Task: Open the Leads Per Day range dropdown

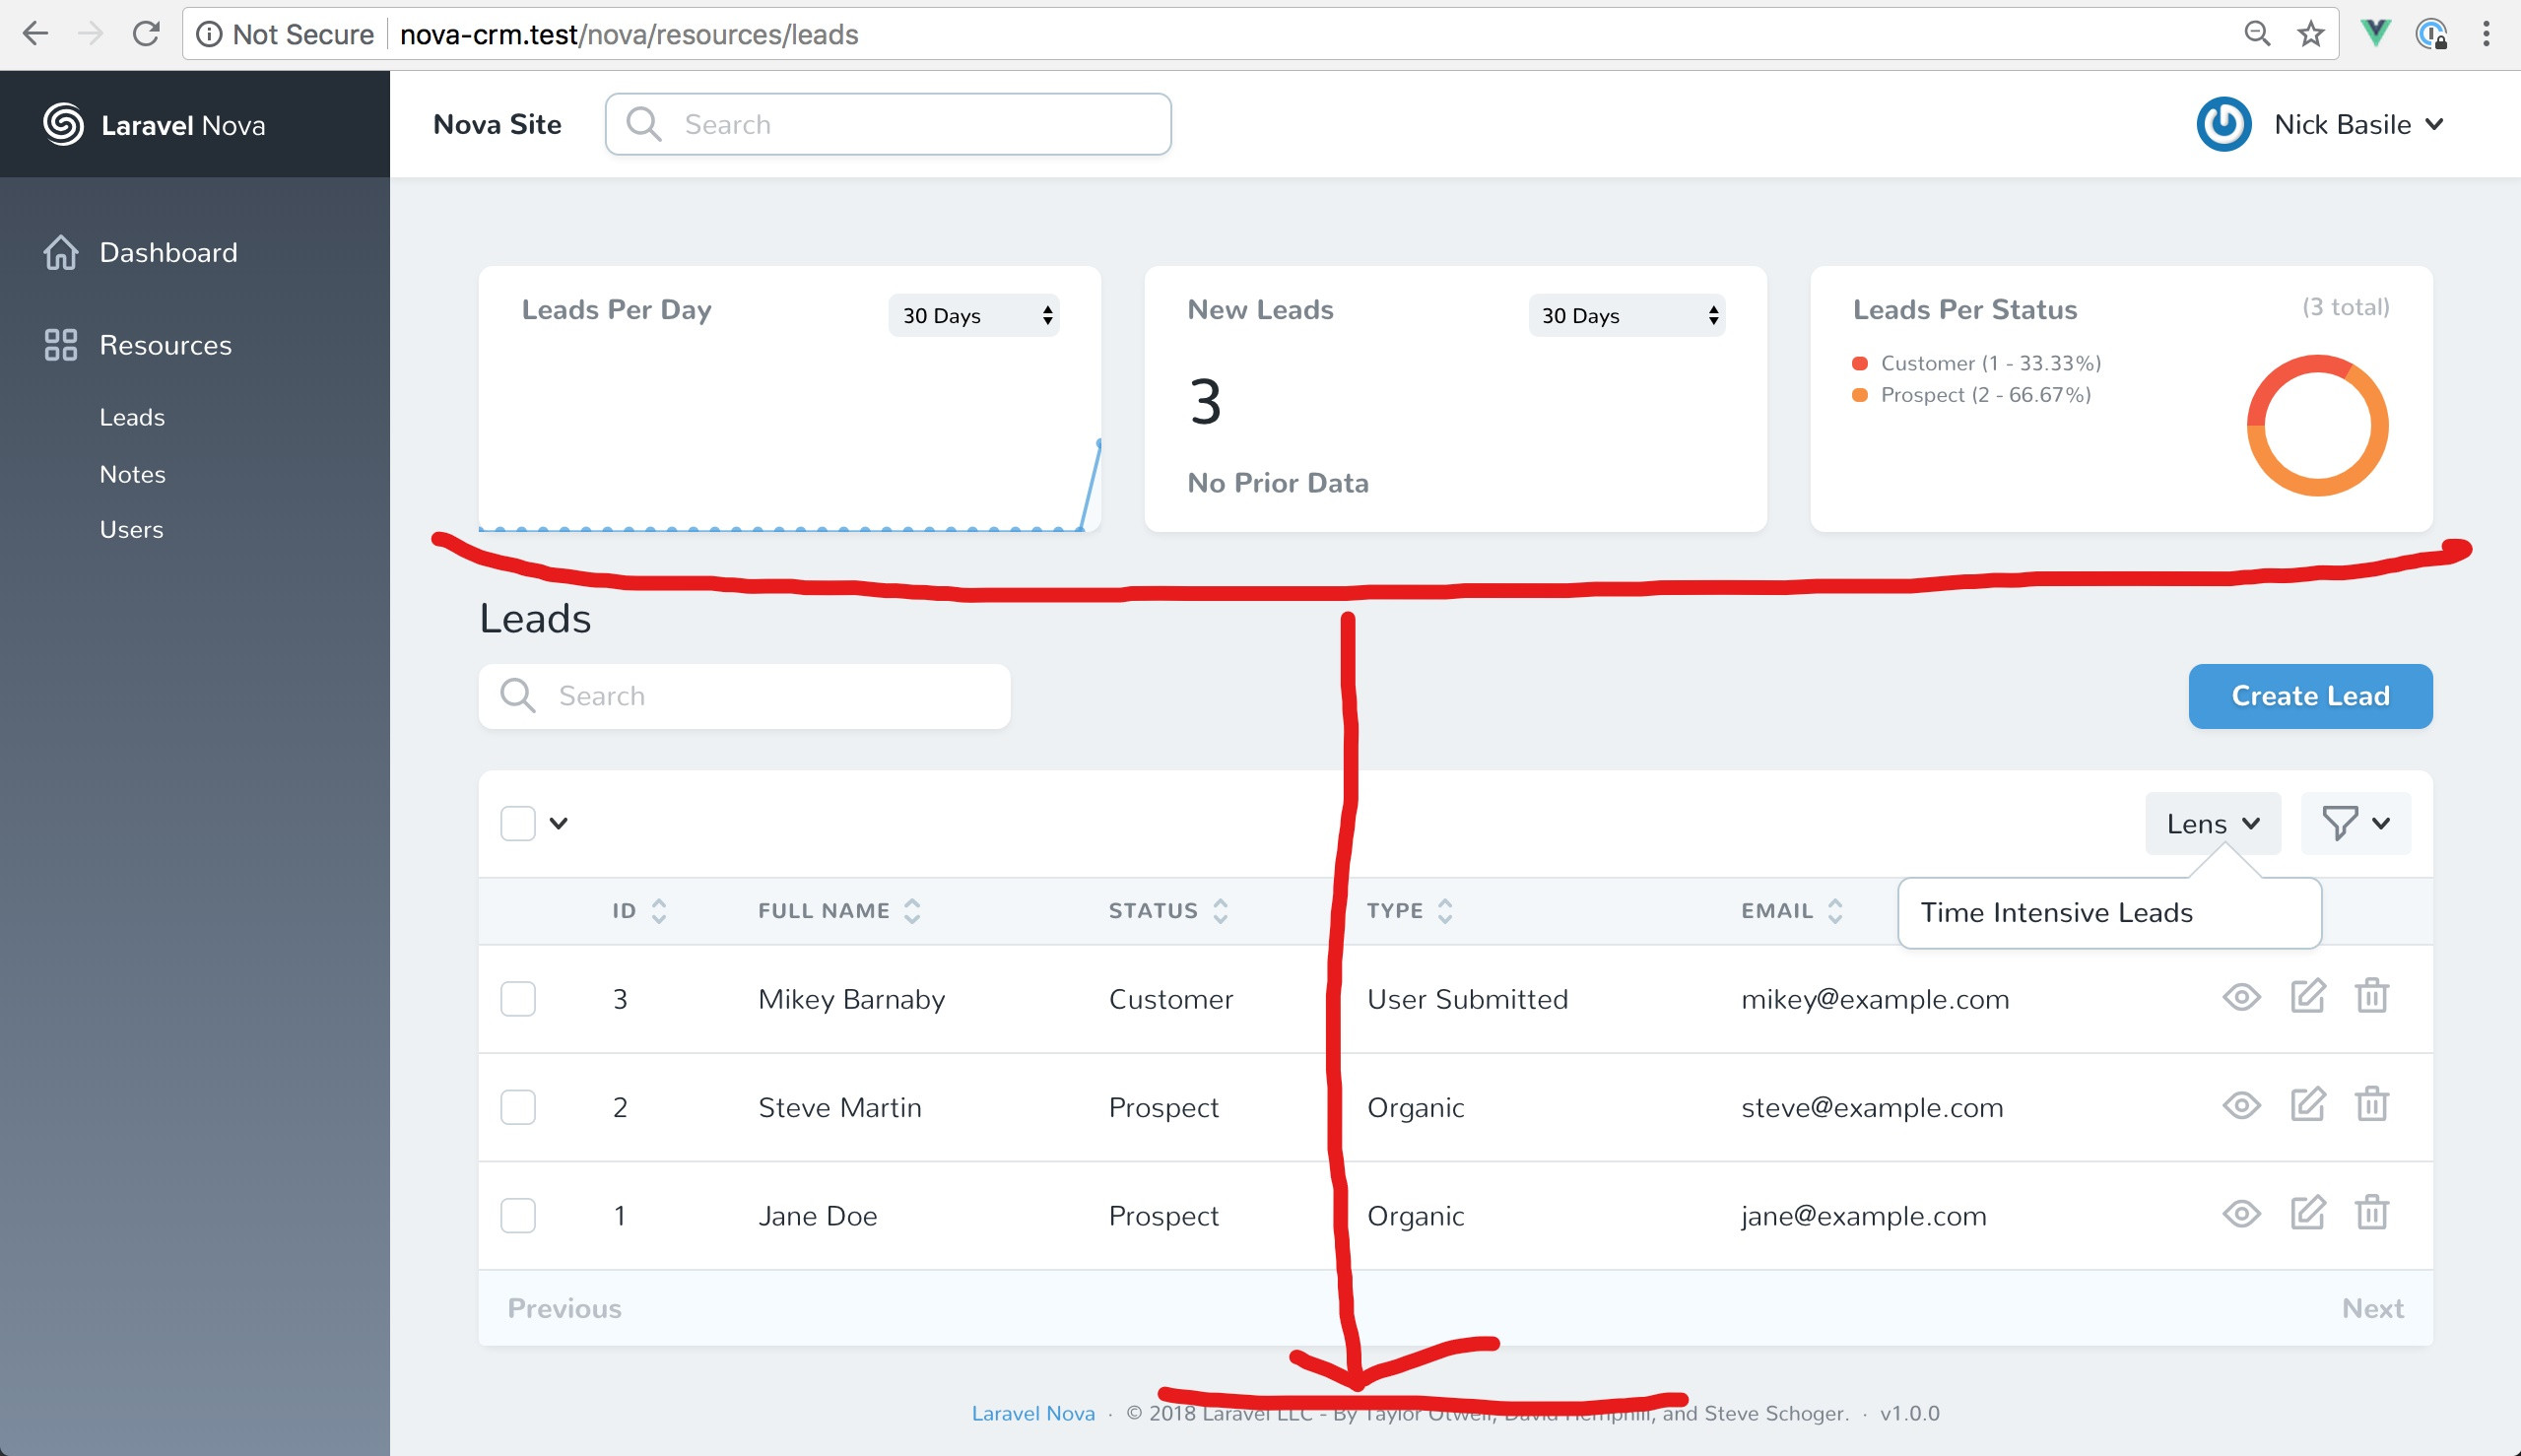Action: (x=973, y=316)
